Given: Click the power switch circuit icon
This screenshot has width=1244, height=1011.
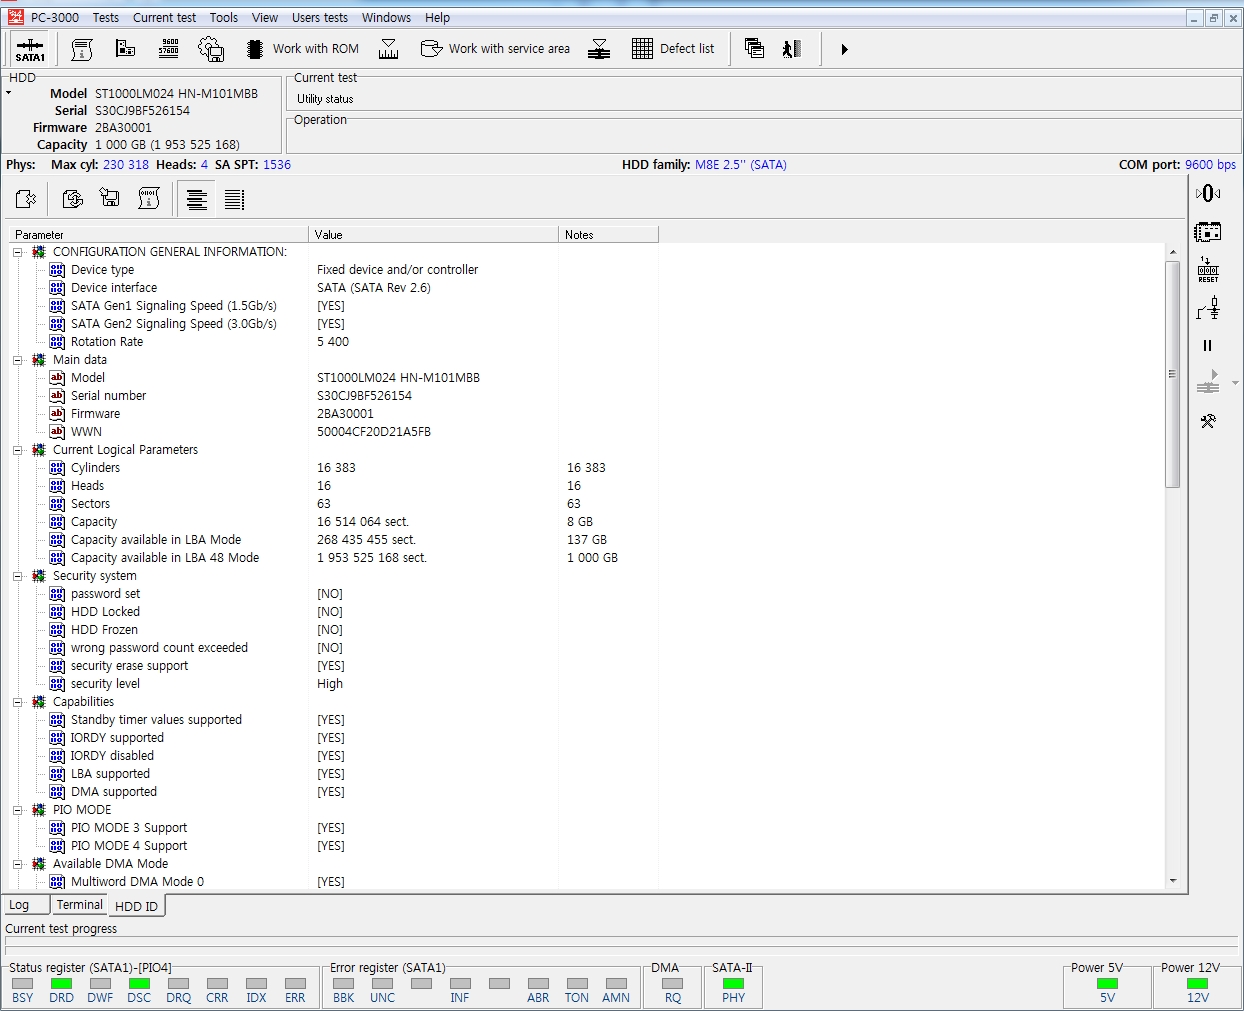Looking at the screenshot, I should pos(1208,309).
